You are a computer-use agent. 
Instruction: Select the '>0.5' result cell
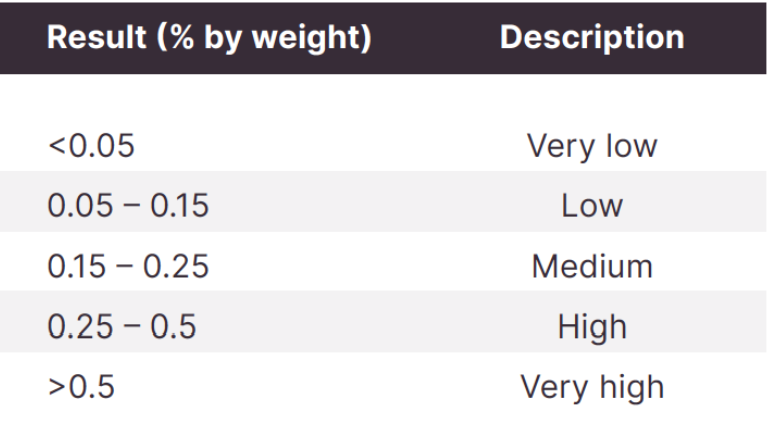[x=82, y=387]
